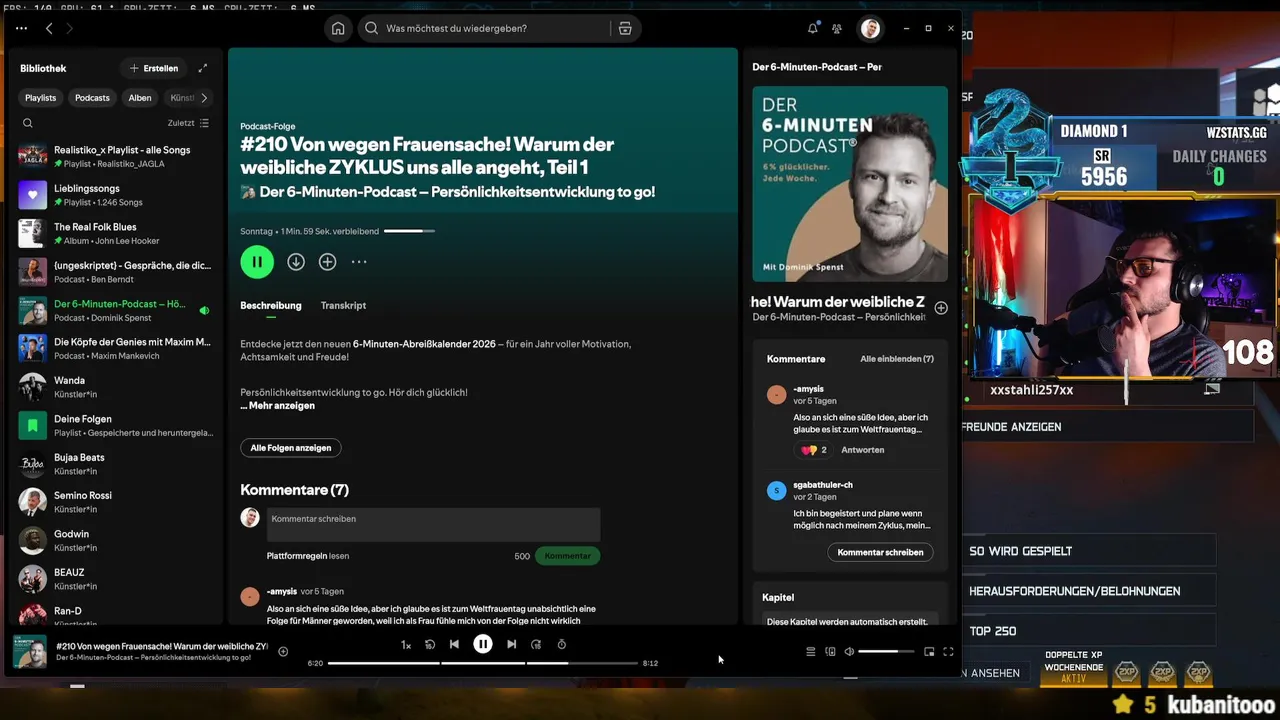This screenshot has width=1280, height=720.
Task: Open Die Köpfe der Genies podcast
Action: click(x=115, y=349)
